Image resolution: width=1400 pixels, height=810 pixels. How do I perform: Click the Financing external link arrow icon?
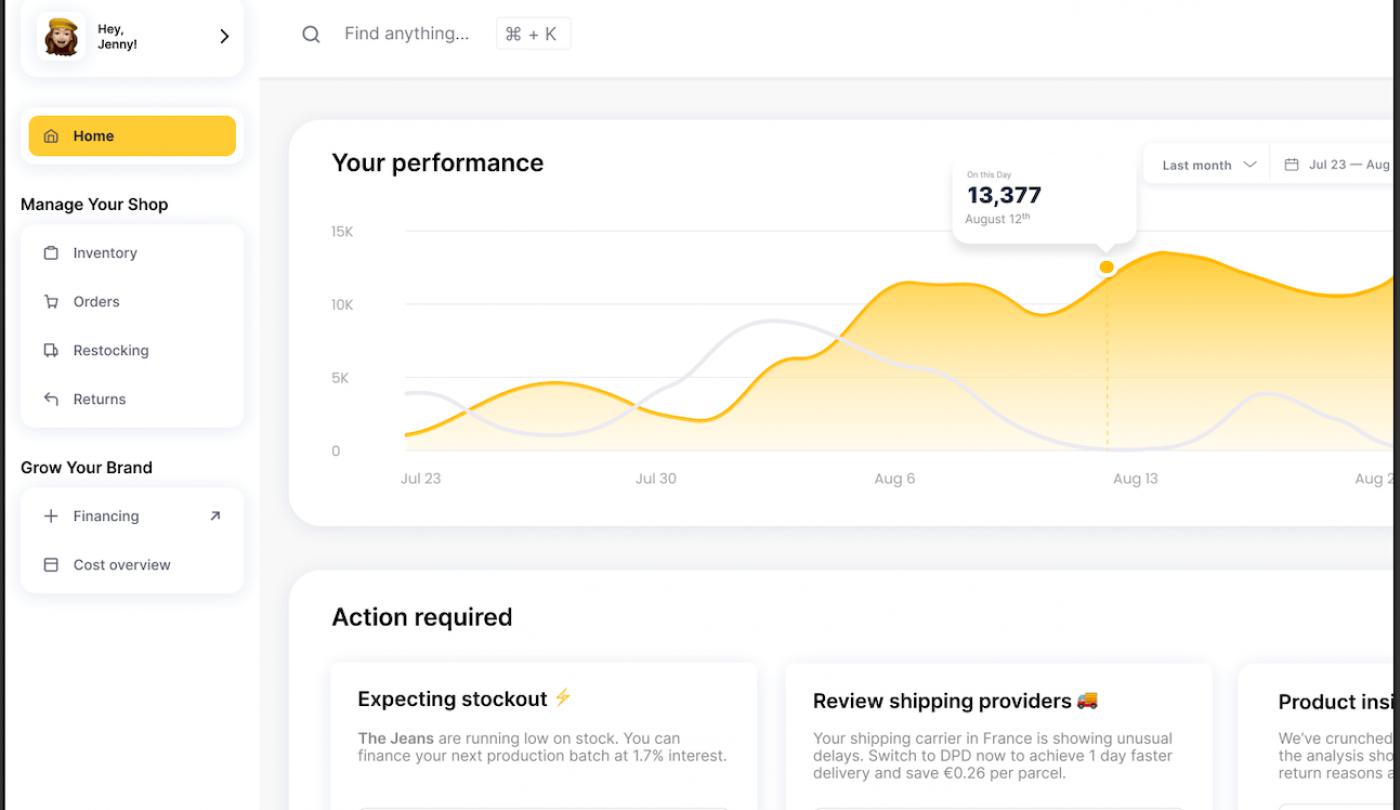pyautogui.click(x=215, y=516)
